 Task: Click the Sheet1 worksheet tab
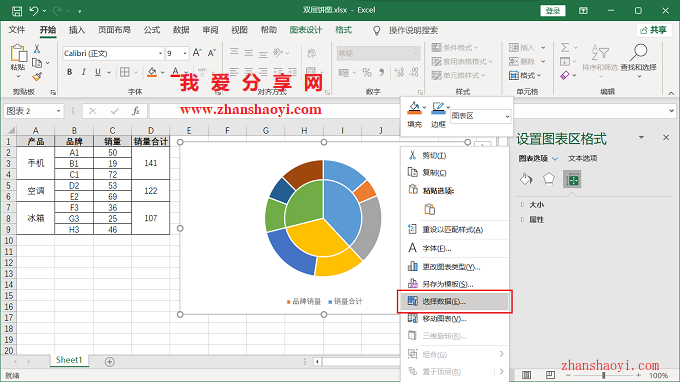pyautogui.click(x=69, y=360)
